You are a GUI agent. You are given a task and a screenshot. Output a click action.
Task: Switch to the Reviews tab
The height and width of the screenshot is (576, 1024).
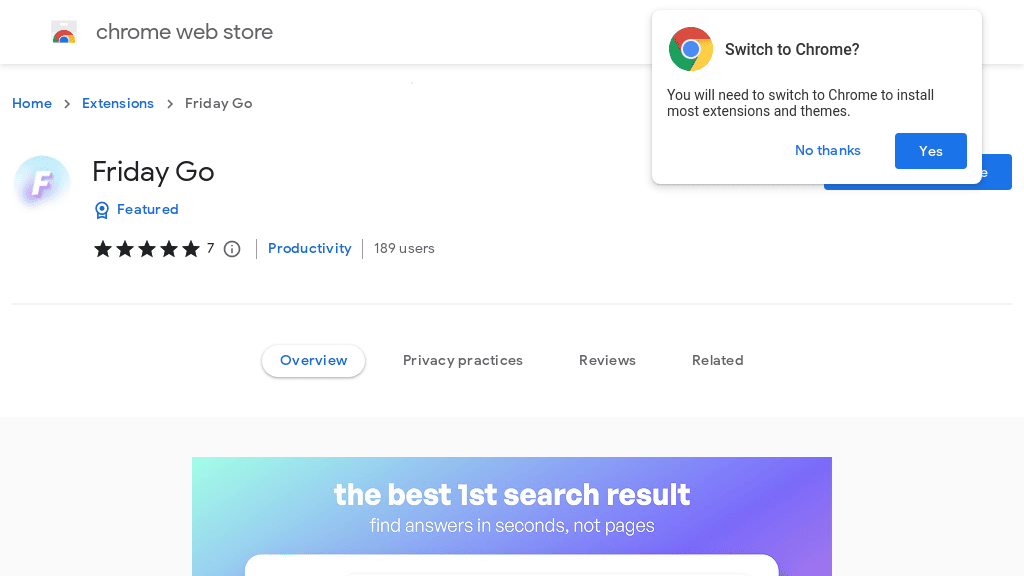click(x=607, y=360)
